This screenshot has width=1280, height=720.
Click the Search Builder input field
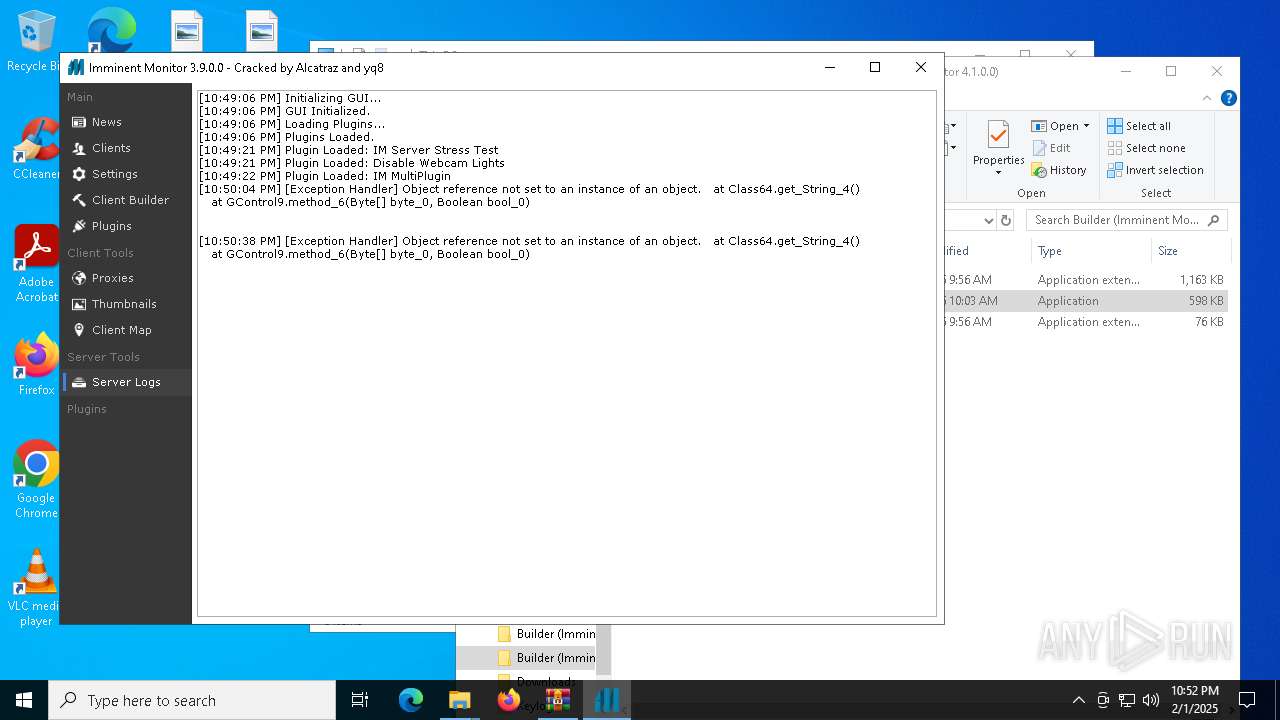[1126, 220]
